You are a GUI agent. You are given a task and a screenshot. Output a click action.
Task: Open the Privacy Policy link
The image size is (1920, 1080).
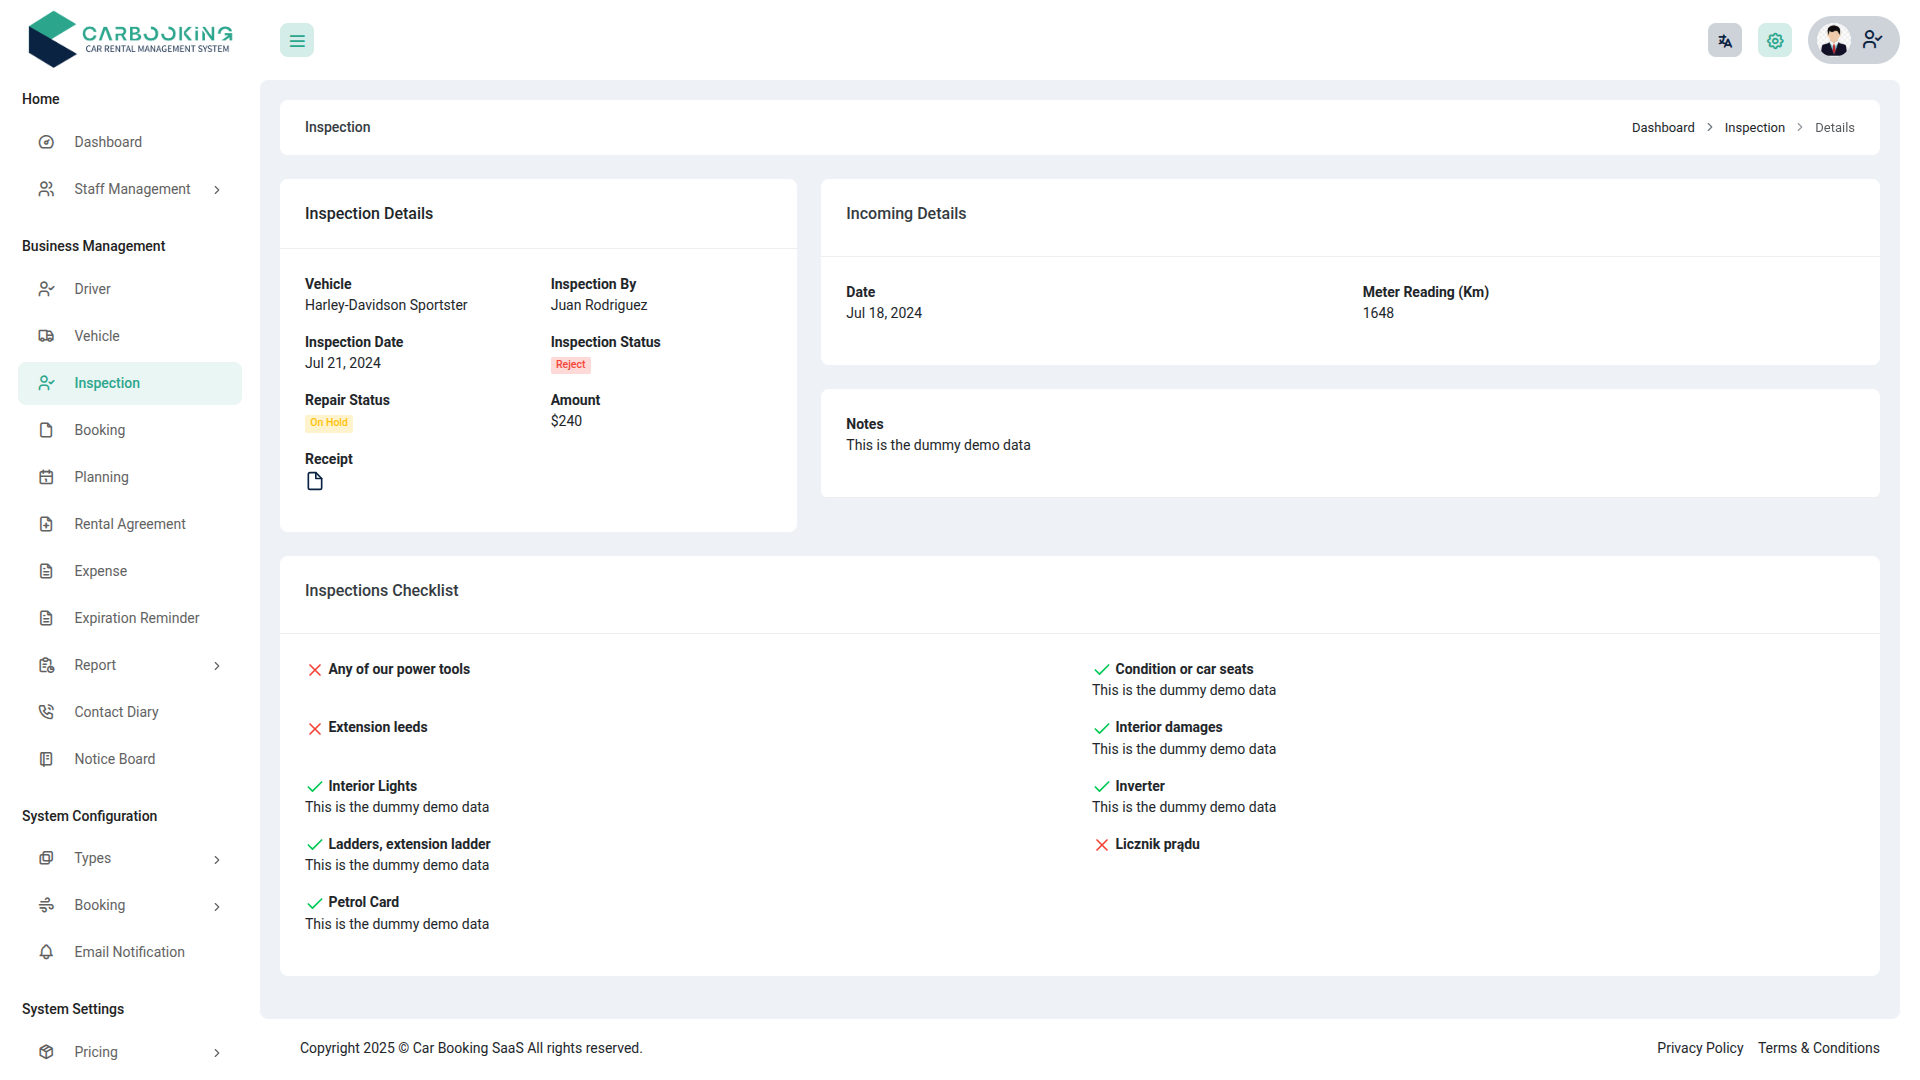1699,1048
